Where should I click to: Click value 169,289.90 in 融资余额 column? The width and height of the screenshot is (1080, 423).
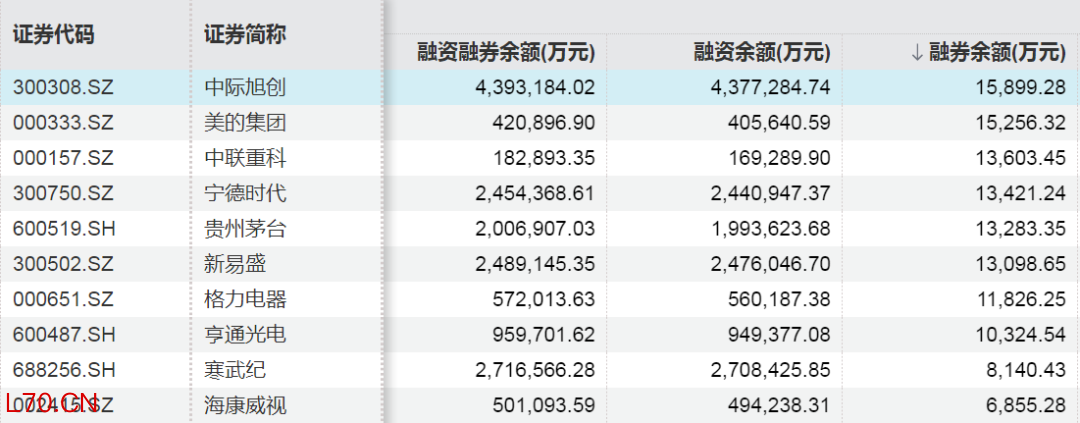point(779,158)
